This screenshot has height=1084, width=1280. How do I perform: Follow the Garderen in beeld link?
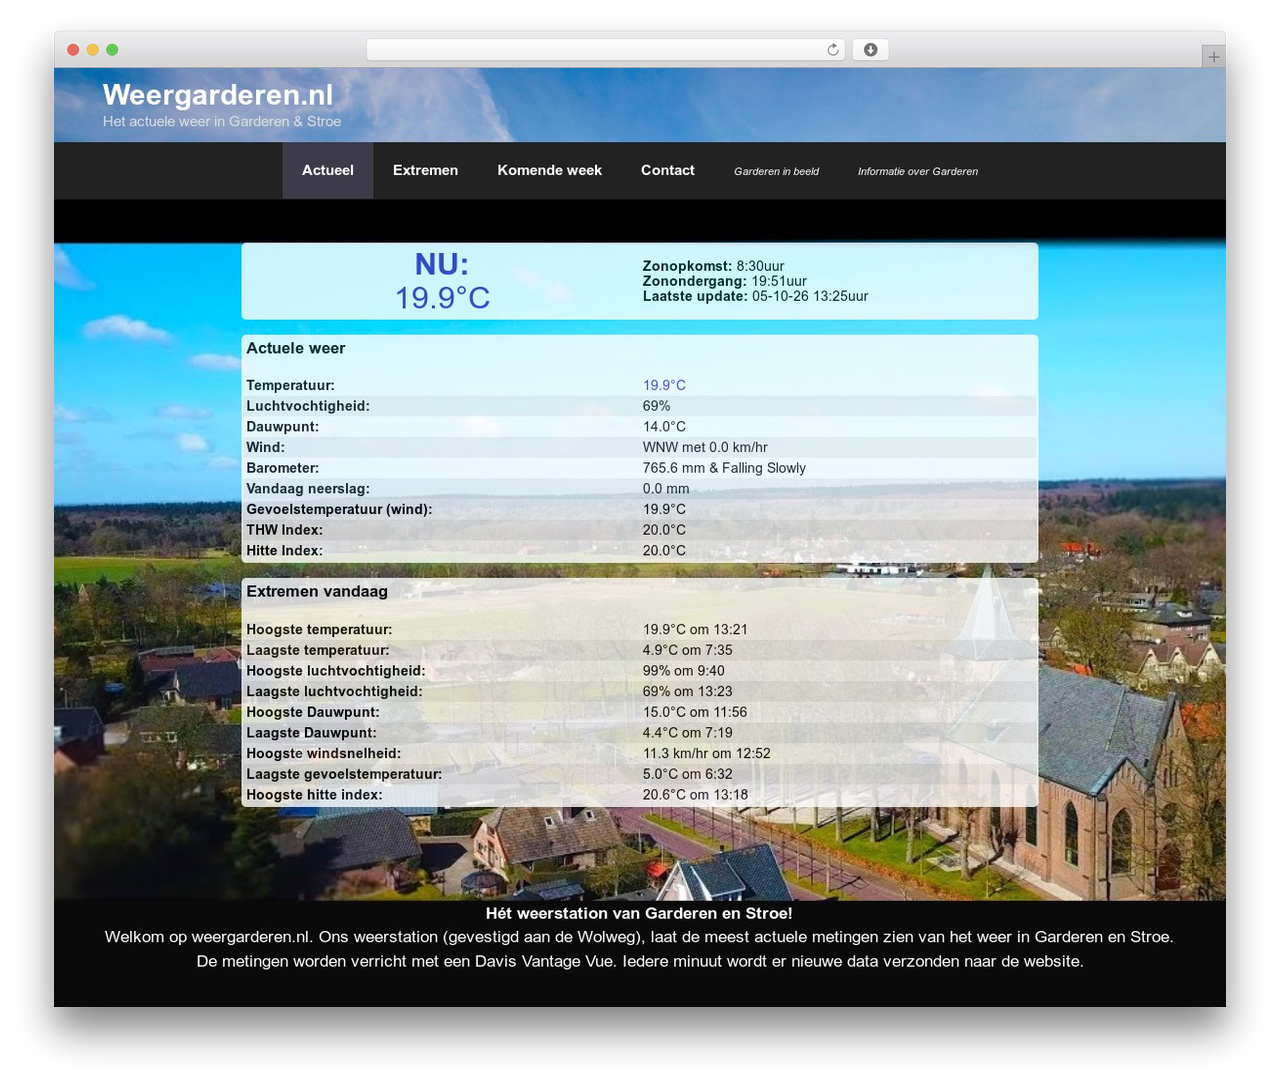point(776,171)
